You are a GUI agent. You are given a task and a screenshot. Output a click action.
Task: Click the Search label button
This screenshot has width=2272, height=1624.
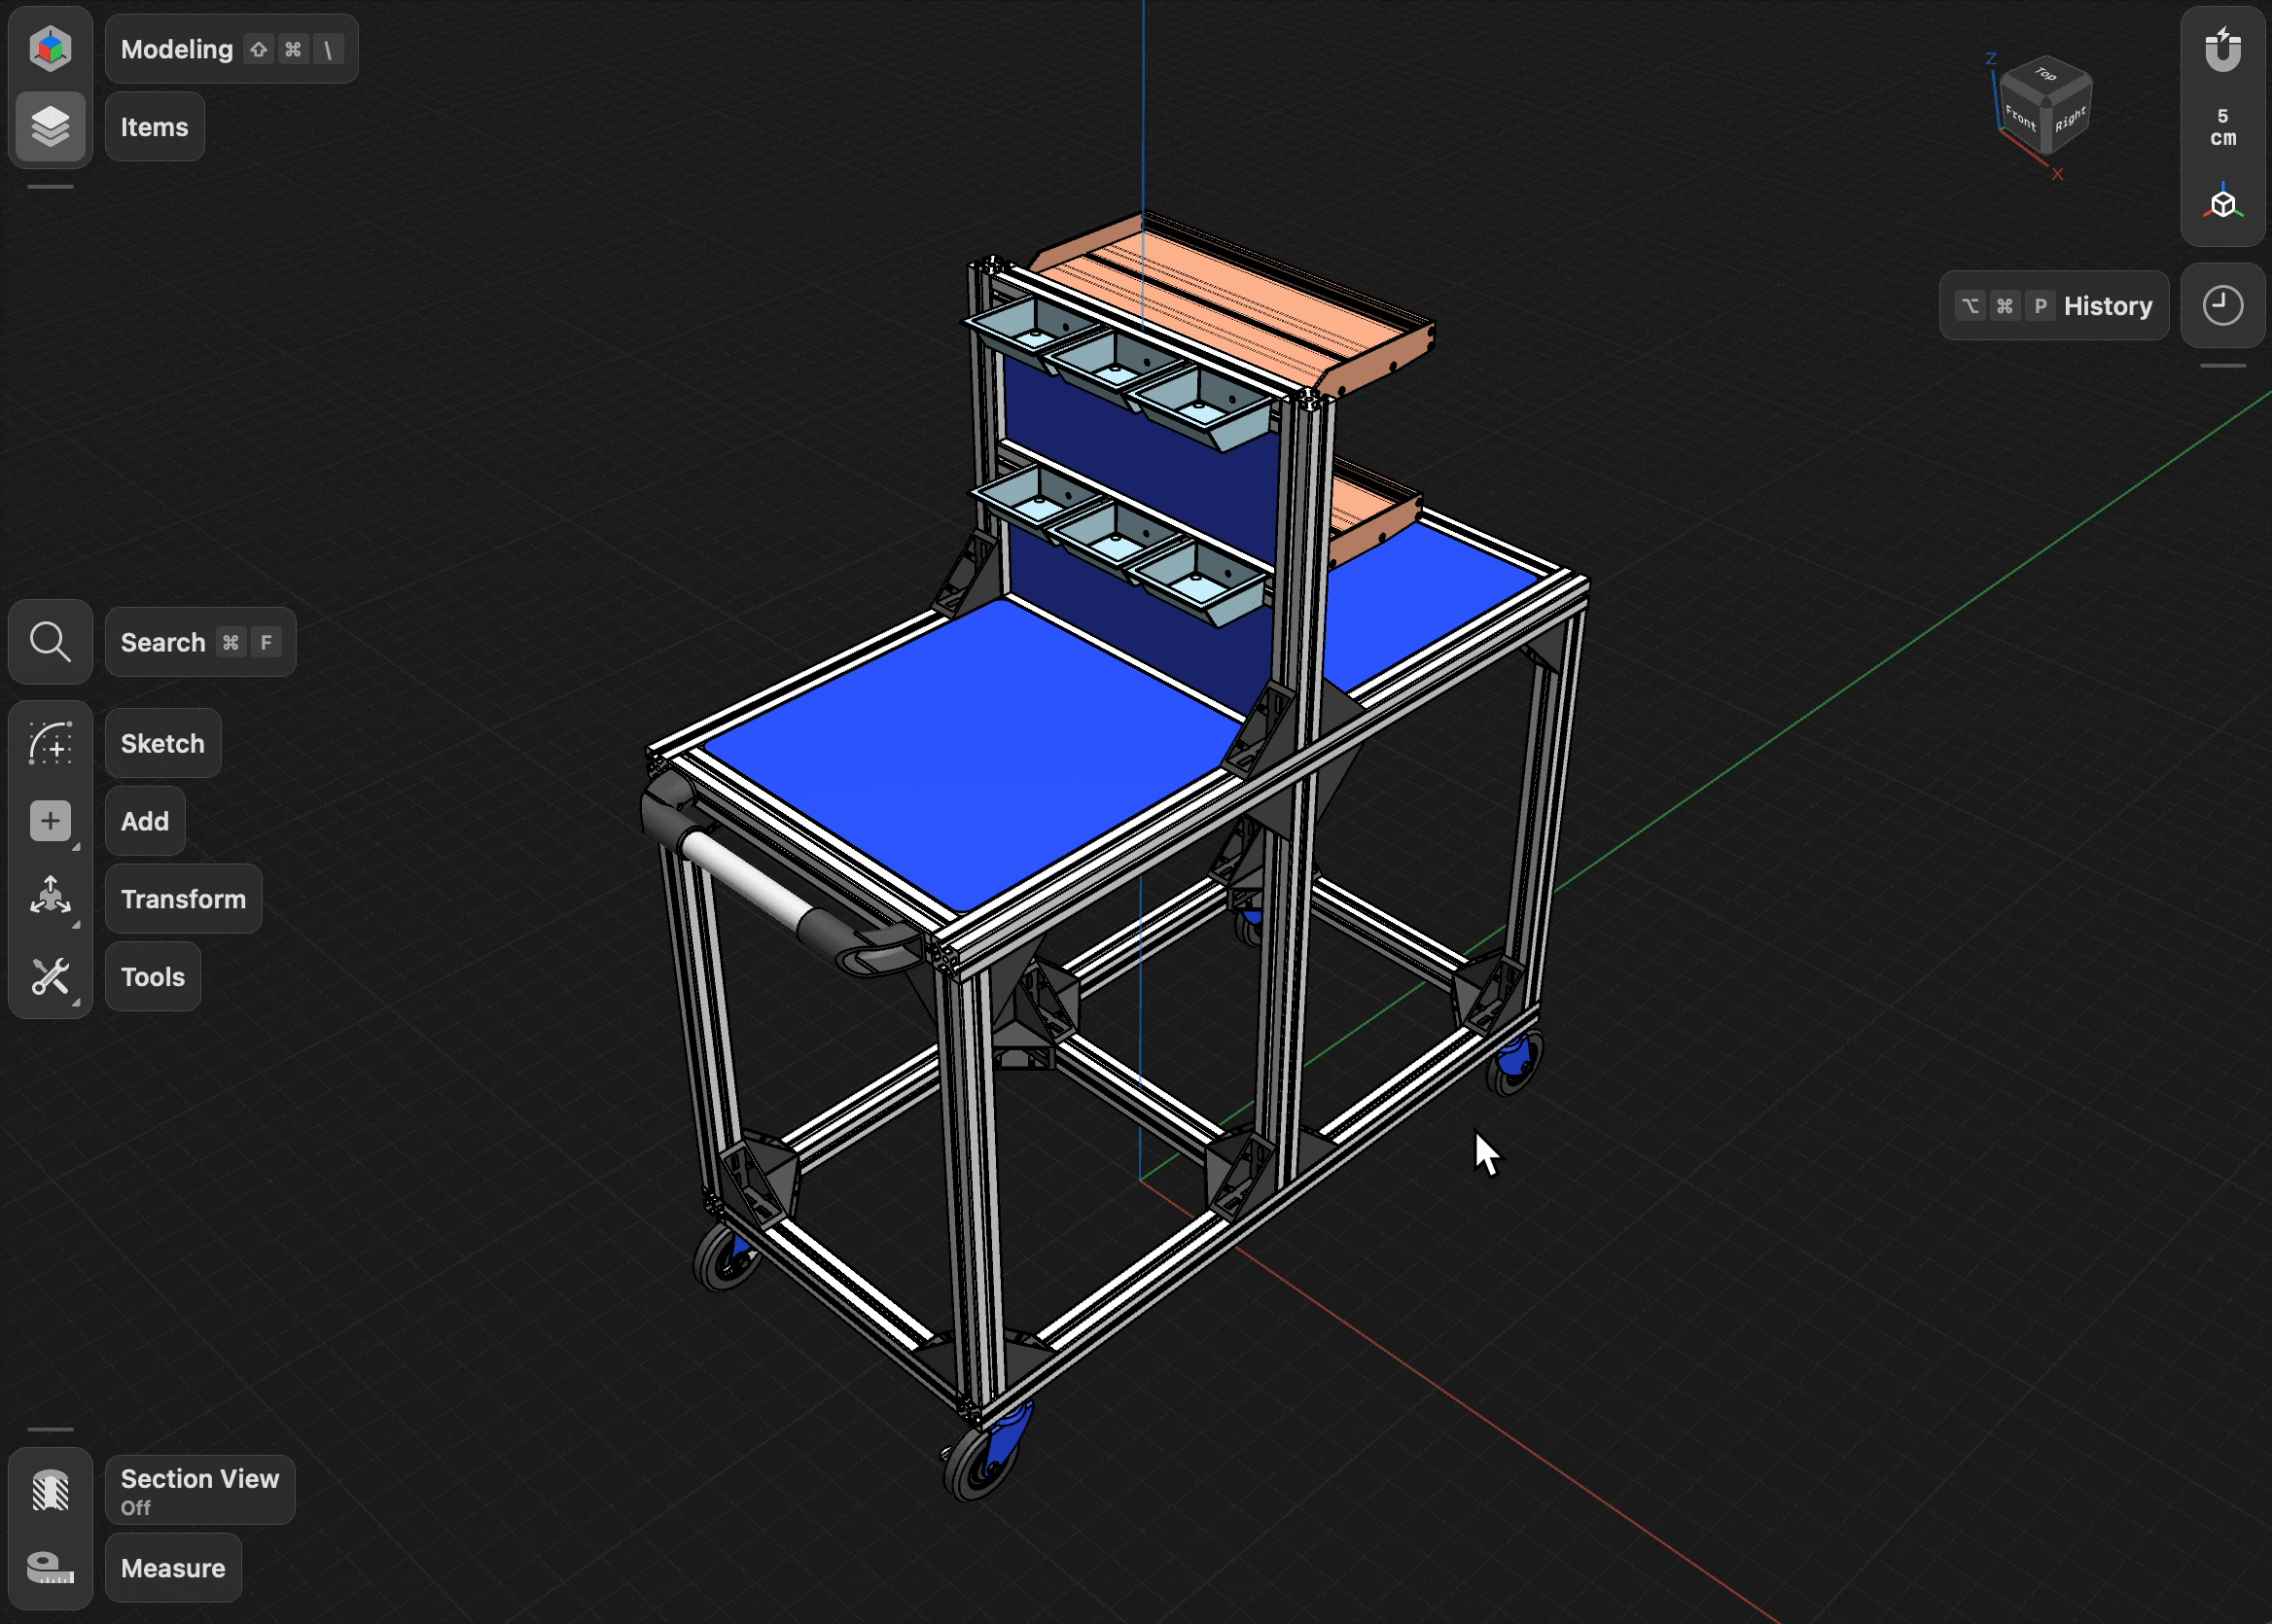[x=200, y=642]
